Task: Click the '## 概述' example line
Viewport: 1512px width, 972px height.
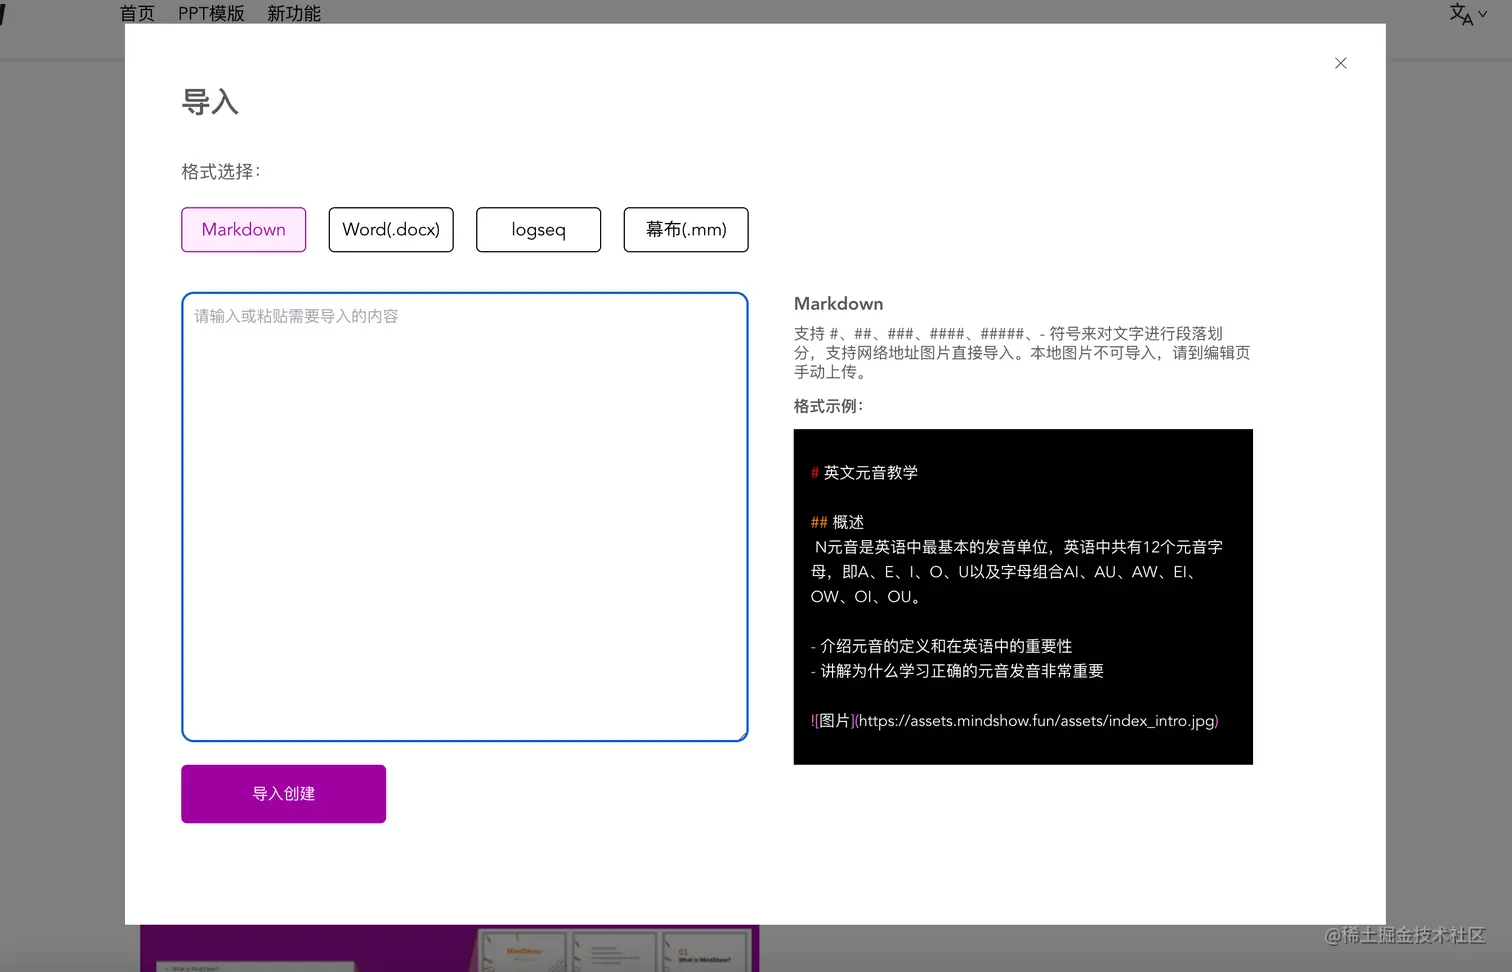Action: pyautogui.click(x=837, y=522)
